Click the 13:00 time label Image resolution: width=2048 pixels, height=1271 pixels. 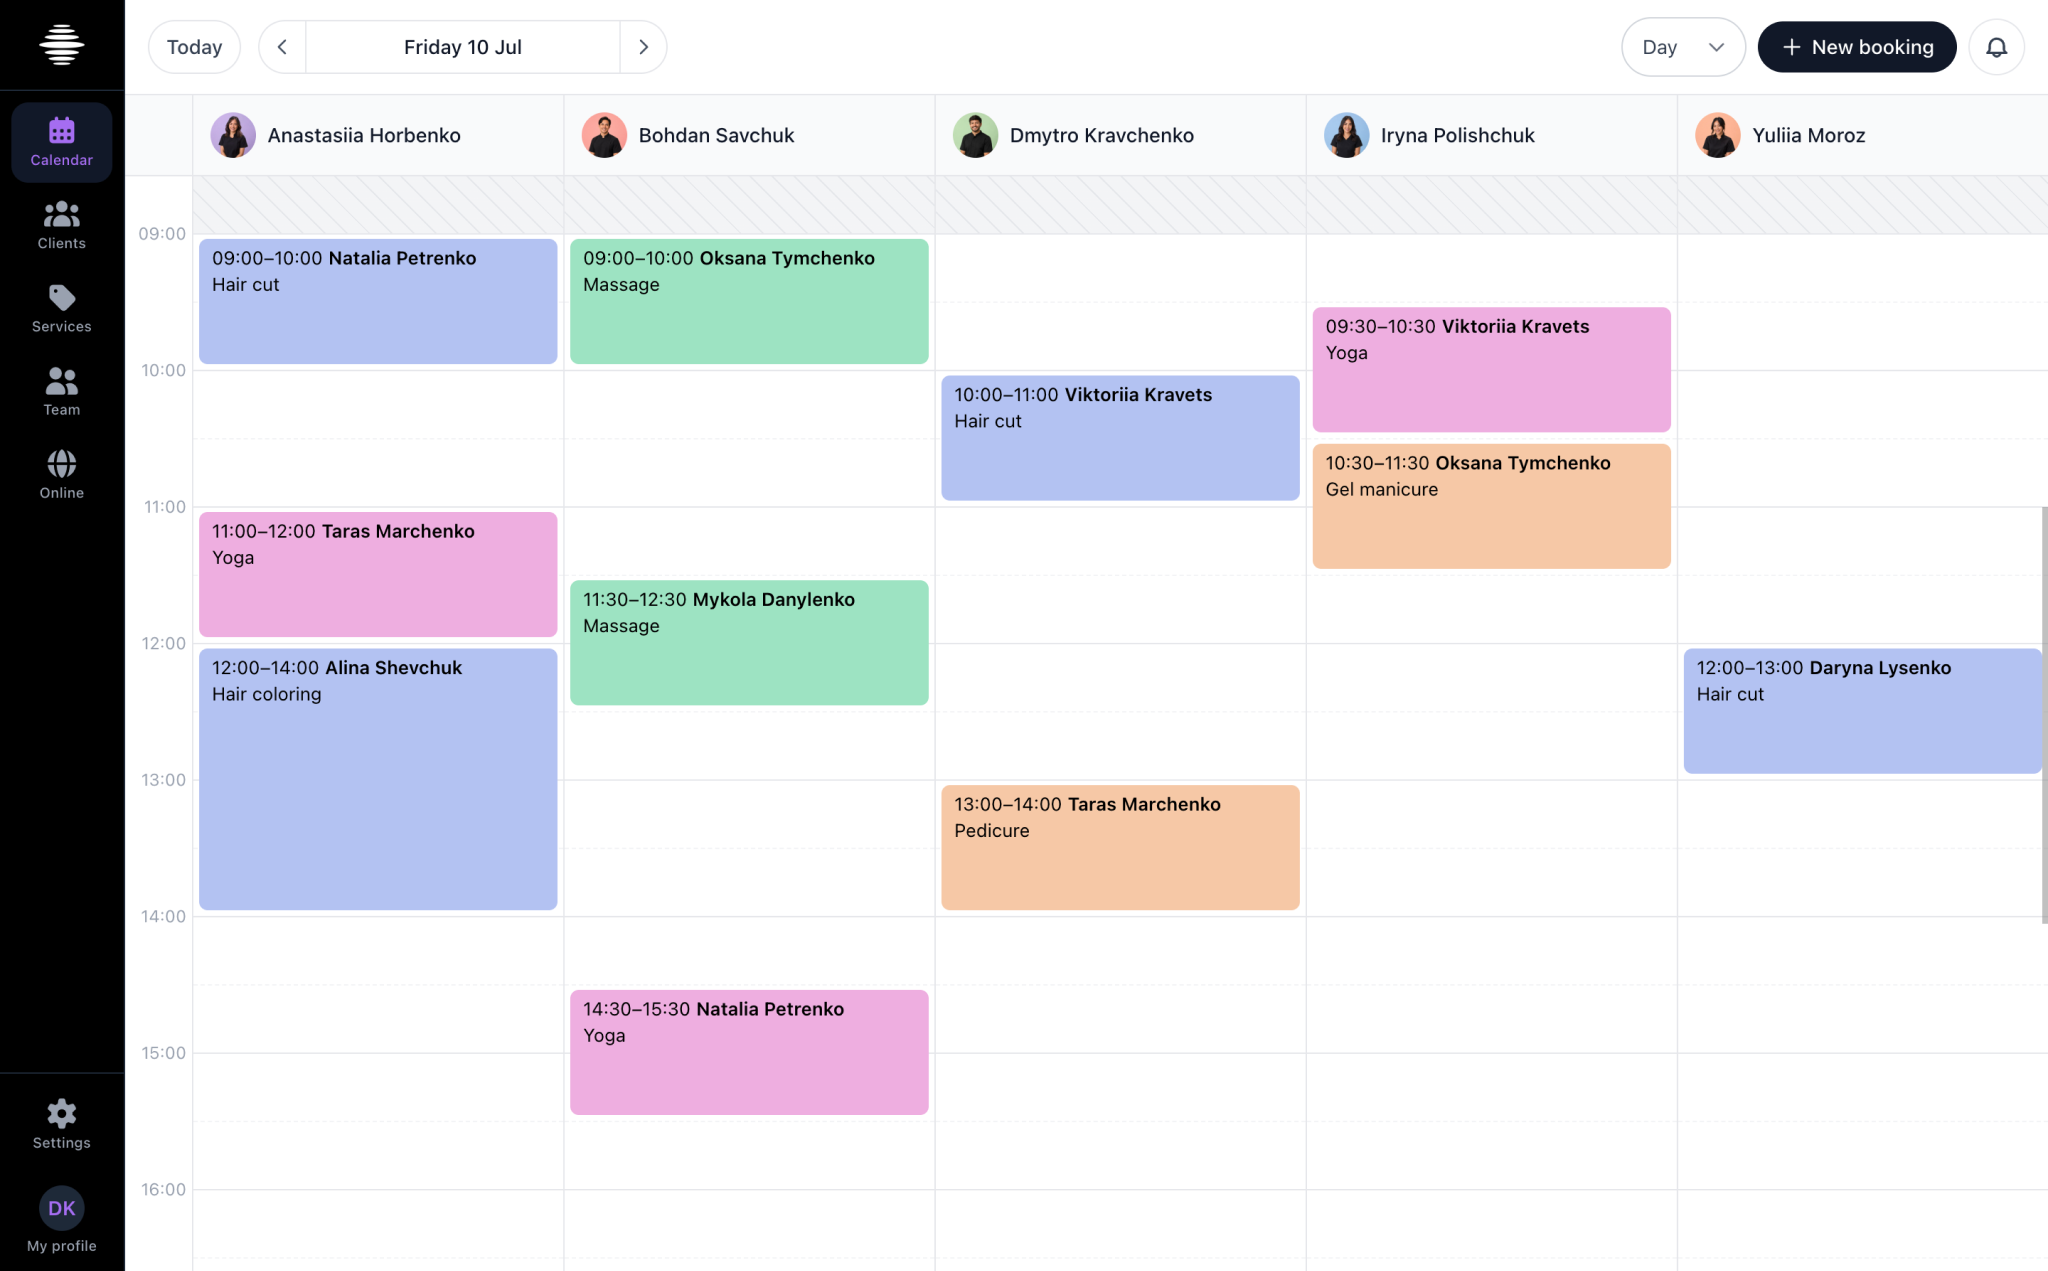tap(163, 780)
